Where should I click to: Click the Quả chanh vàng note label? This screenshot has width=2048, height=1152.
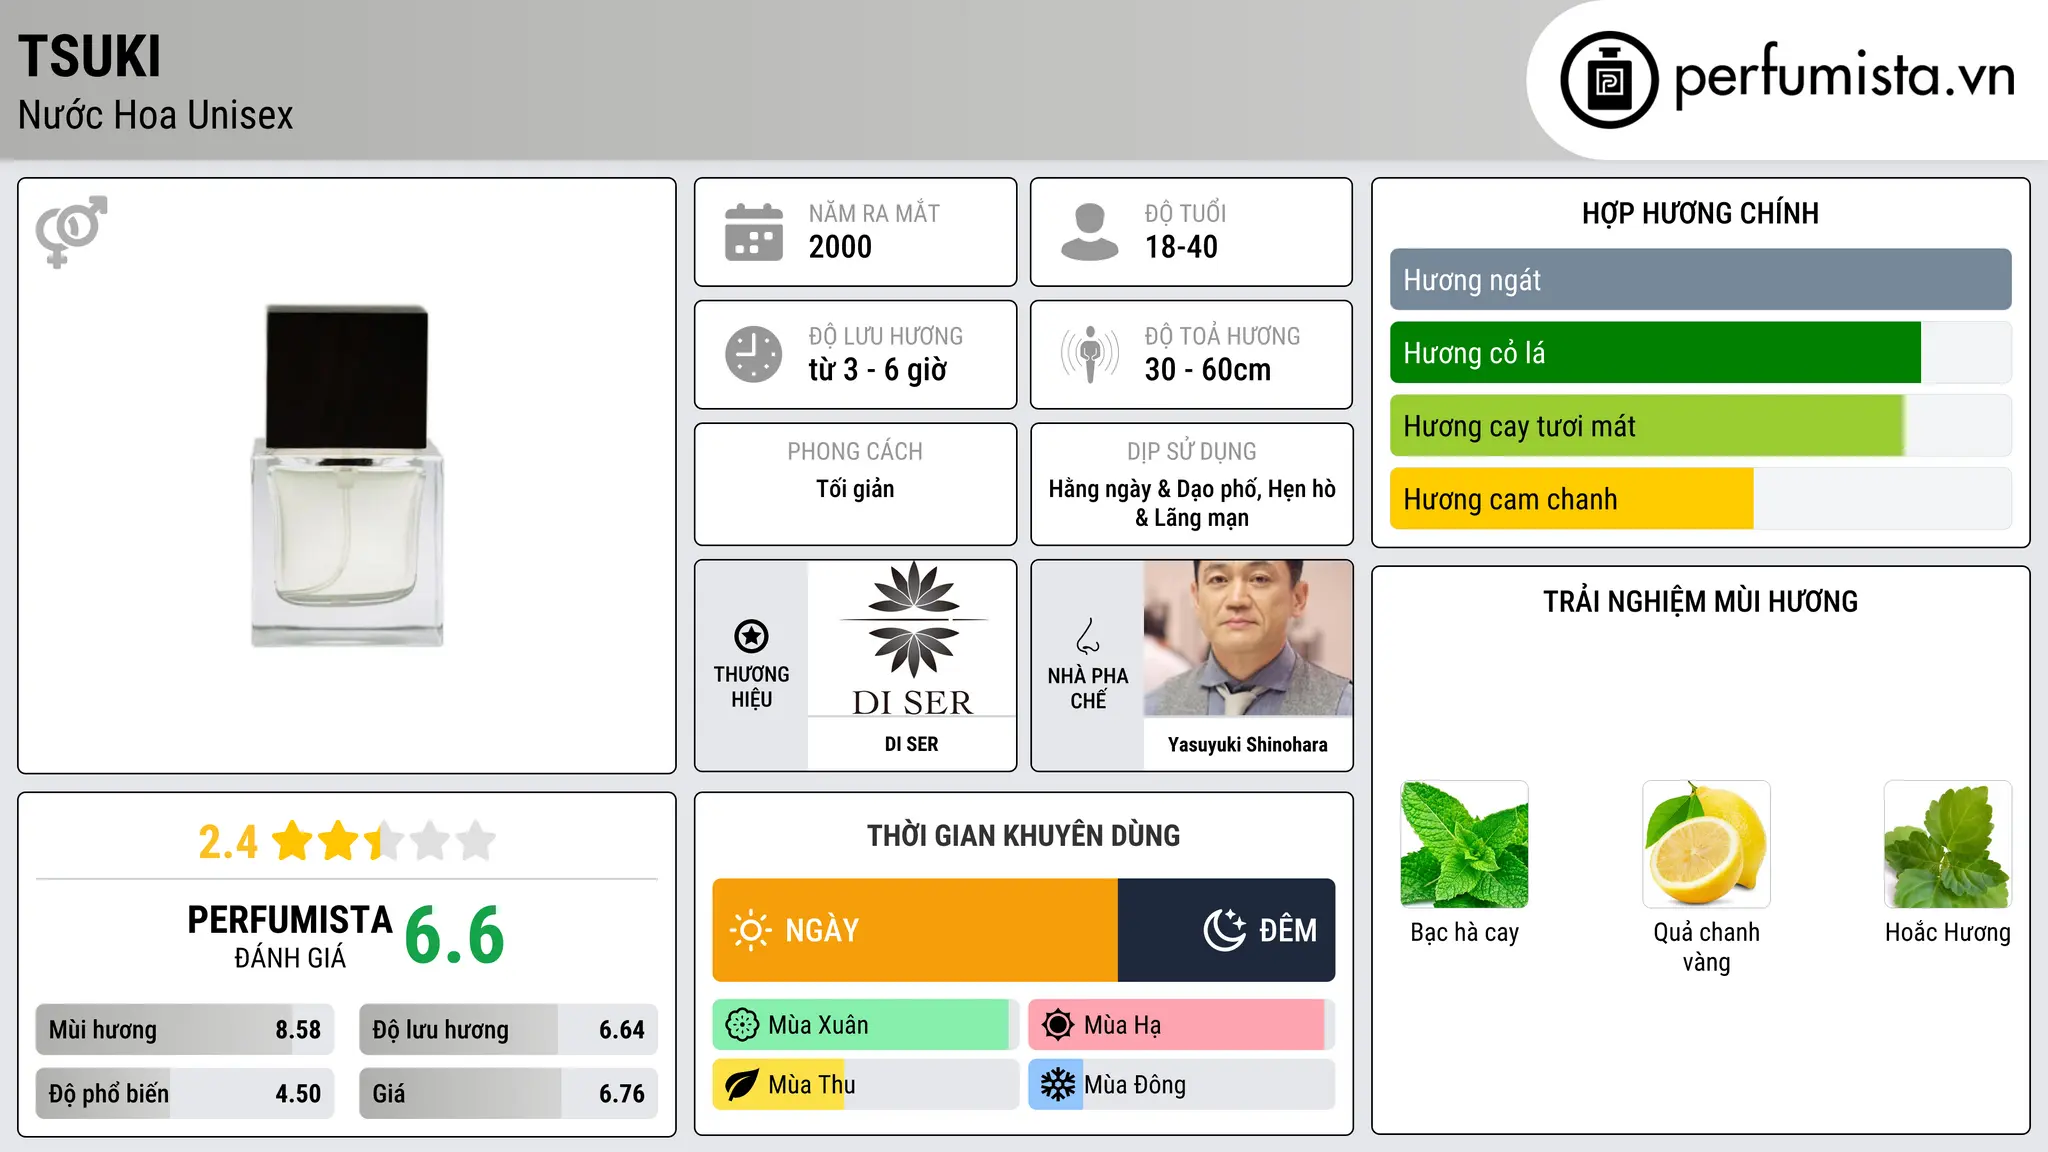pyautogui.click(x=1706, y=947)
